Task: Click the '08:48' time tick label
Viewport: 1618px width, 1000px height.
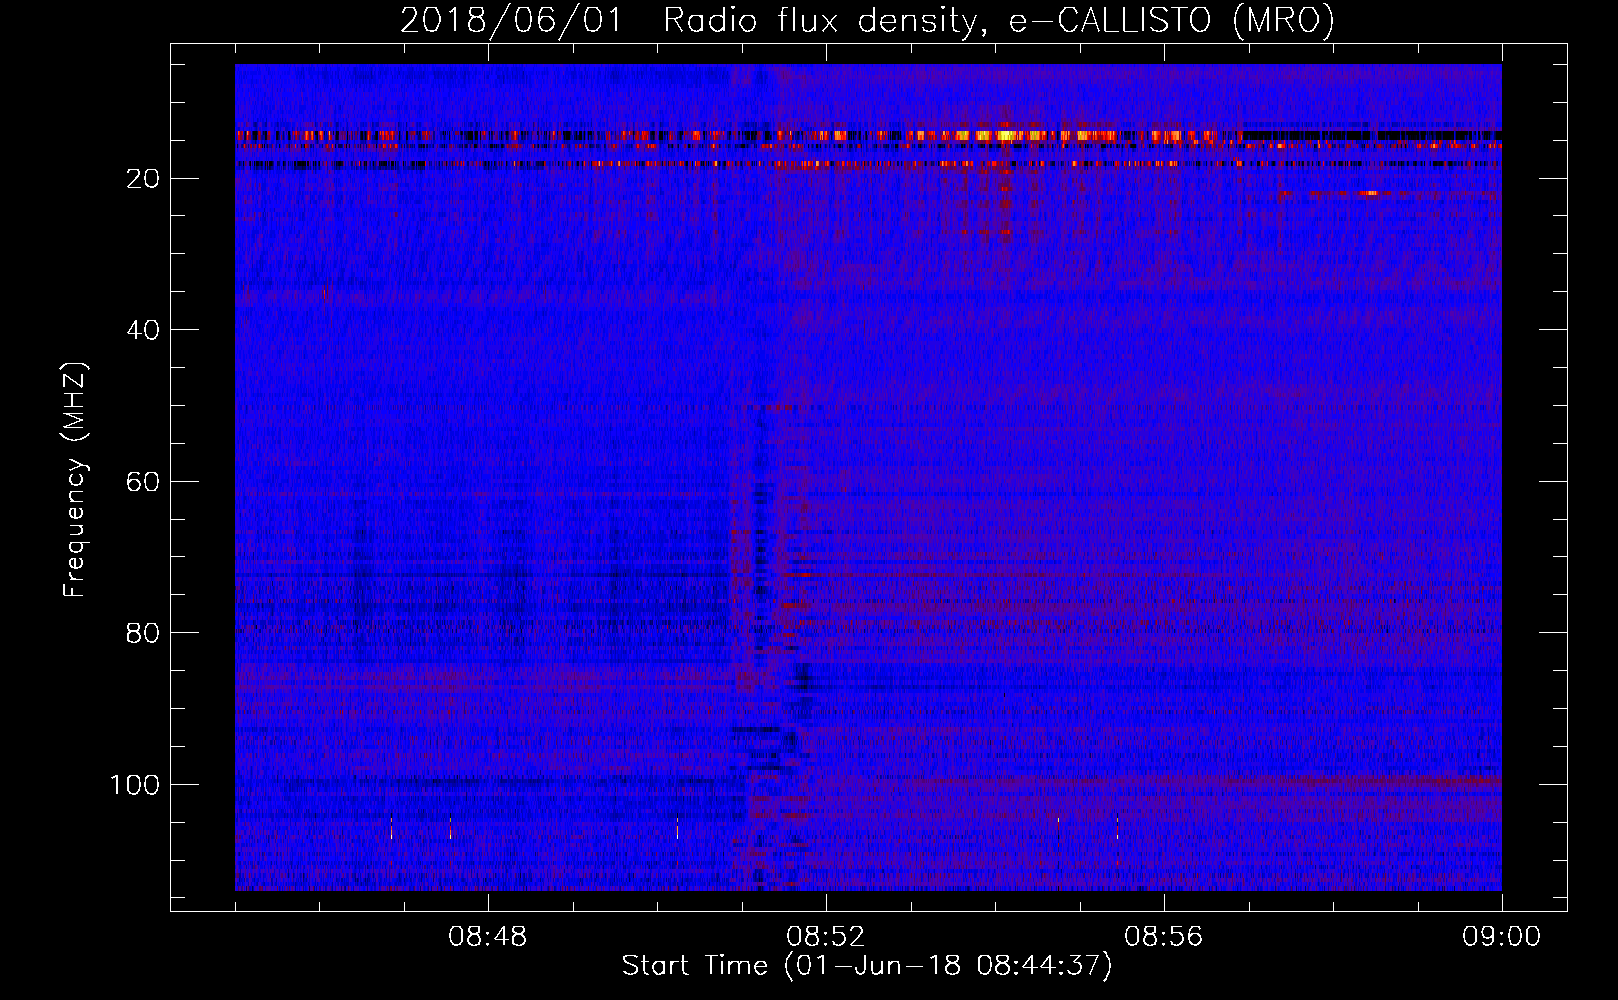Action: click(488, 937)
